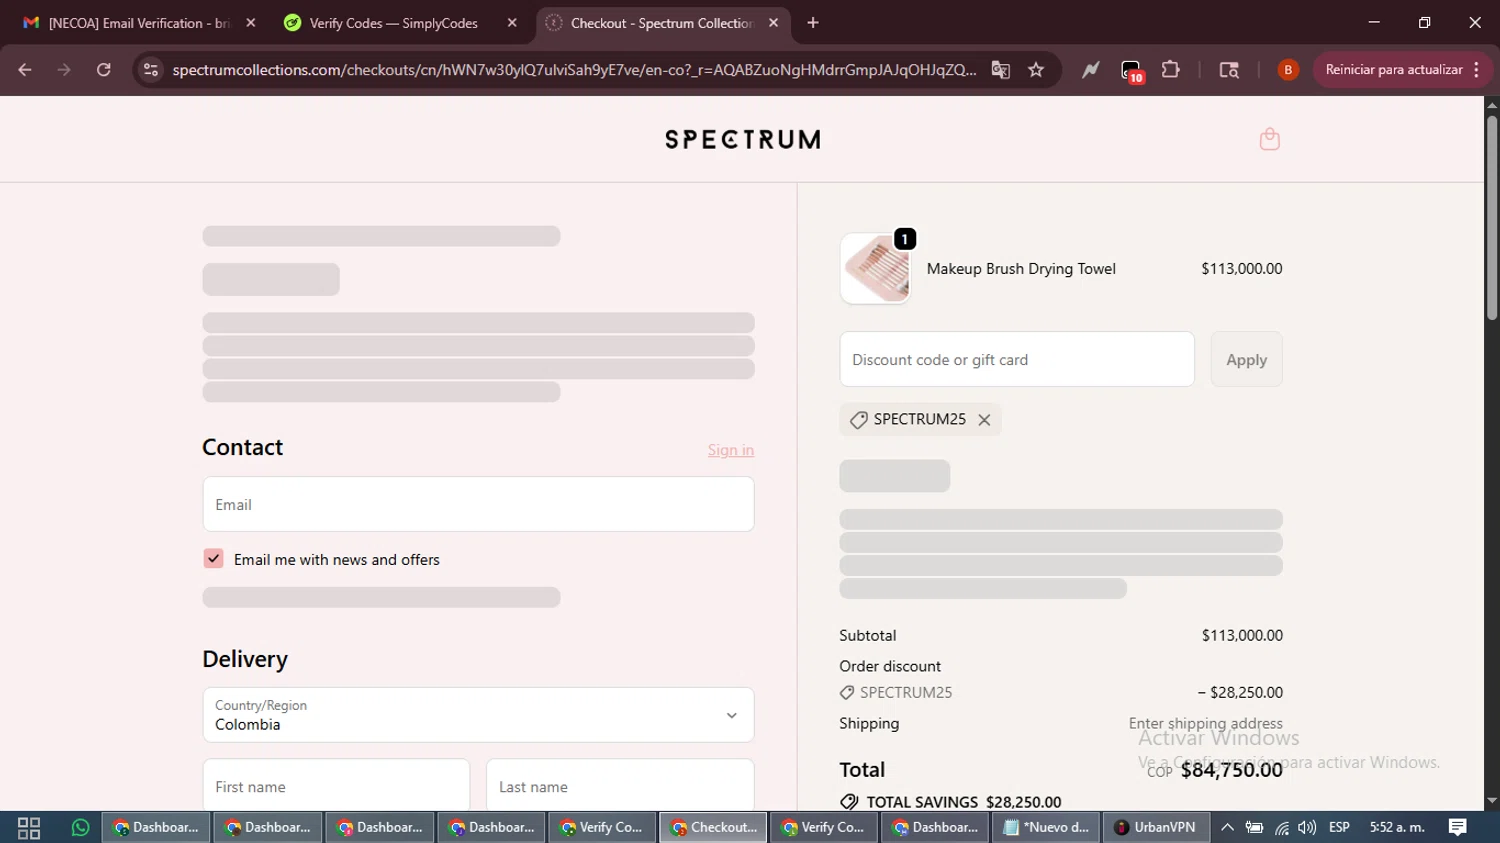The image size is (1500, 843).
Task: Click the Makeup Brush Drying Towel thumbnail
Action: tap(876, 268)
